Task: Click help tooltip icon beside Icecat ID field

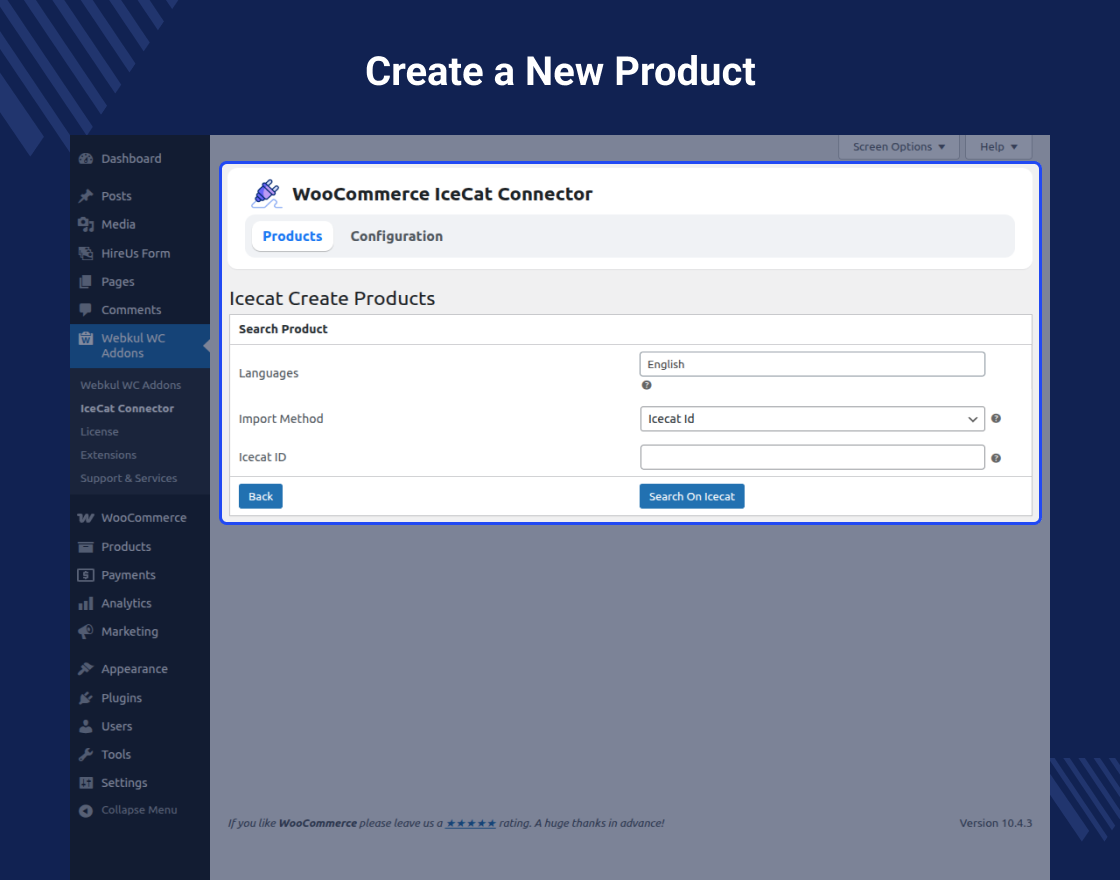Action: tap(996, 458)
